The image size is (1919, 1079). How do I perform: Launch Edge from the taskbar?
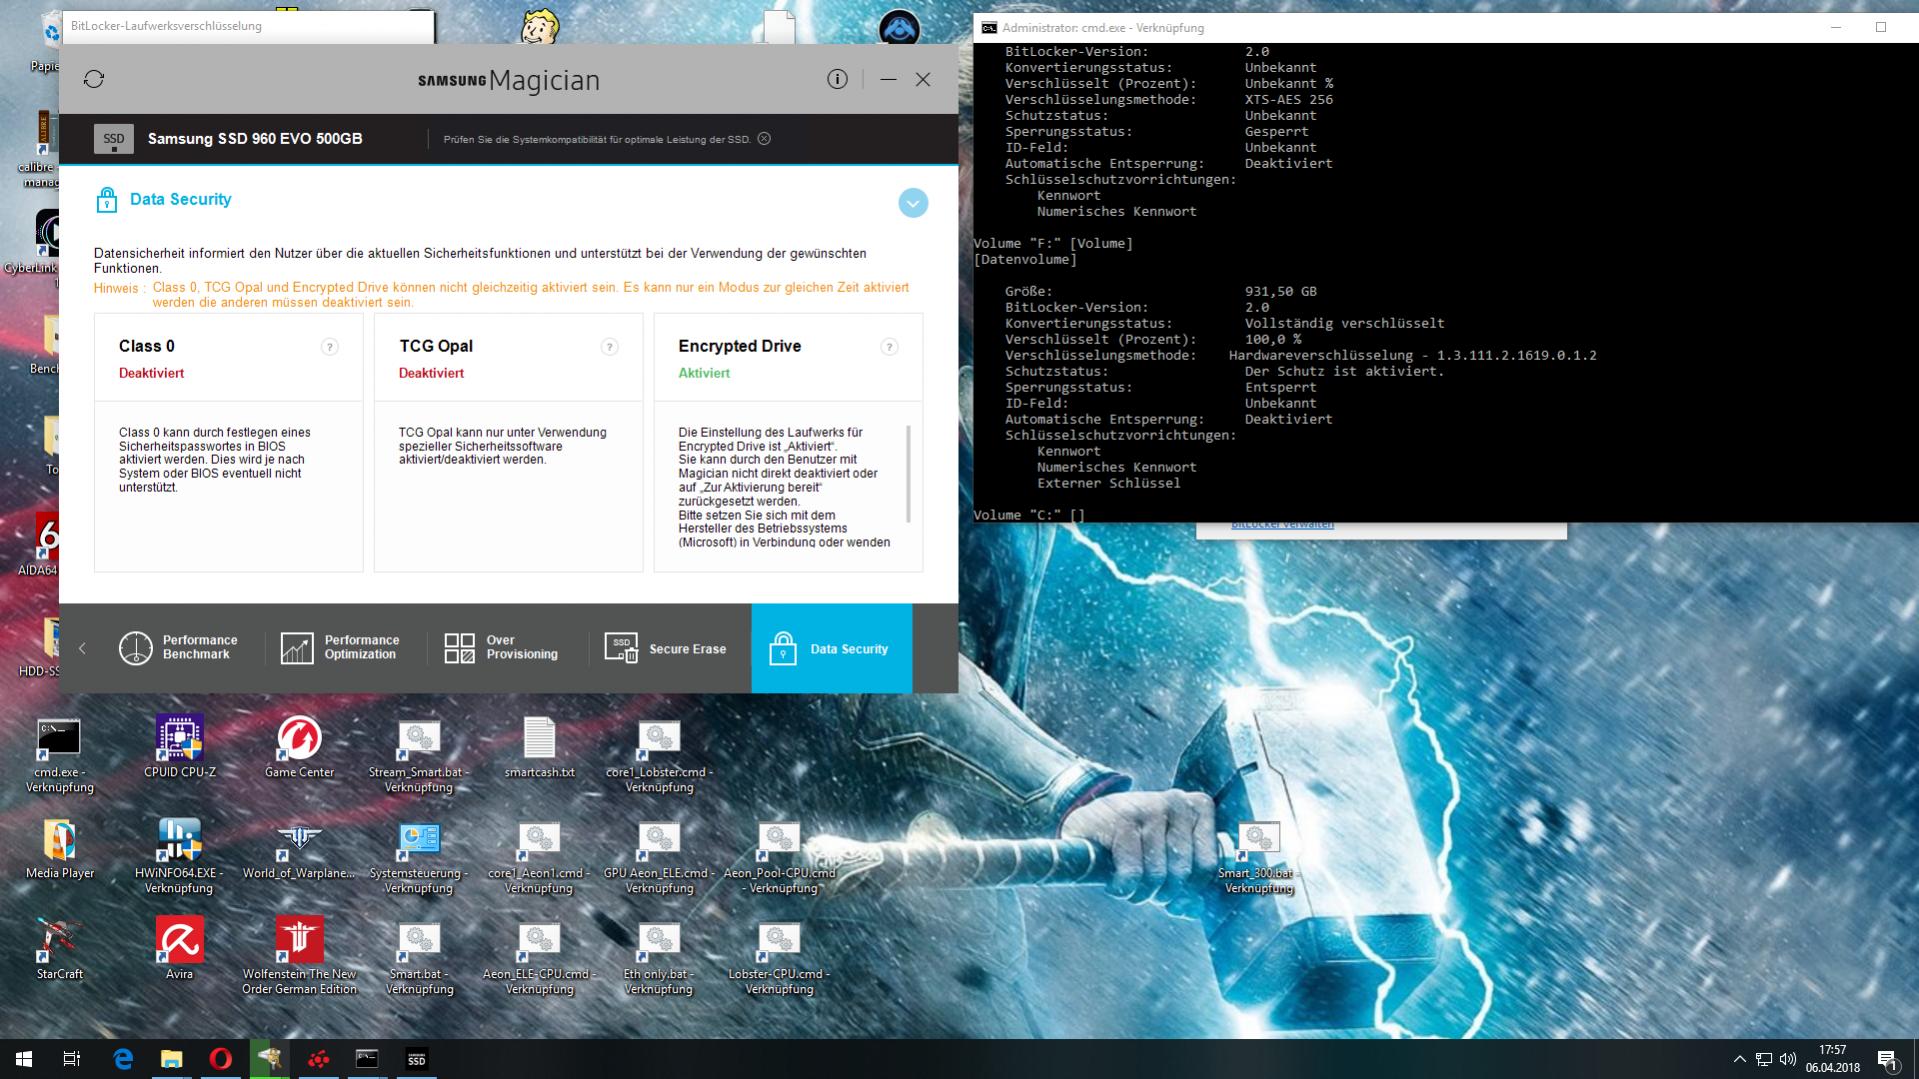(123, 1059)
